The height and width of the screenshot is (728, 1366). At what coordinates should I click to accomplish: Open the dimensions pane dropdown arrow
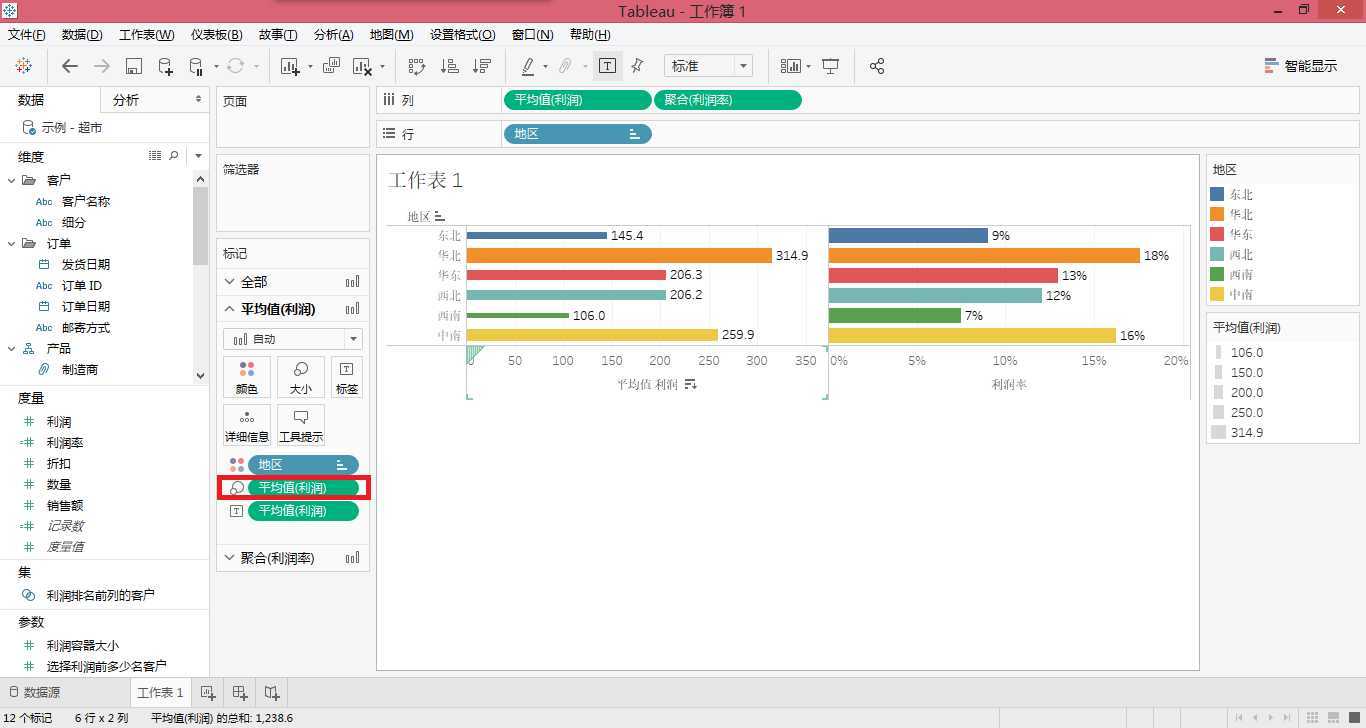199,156
